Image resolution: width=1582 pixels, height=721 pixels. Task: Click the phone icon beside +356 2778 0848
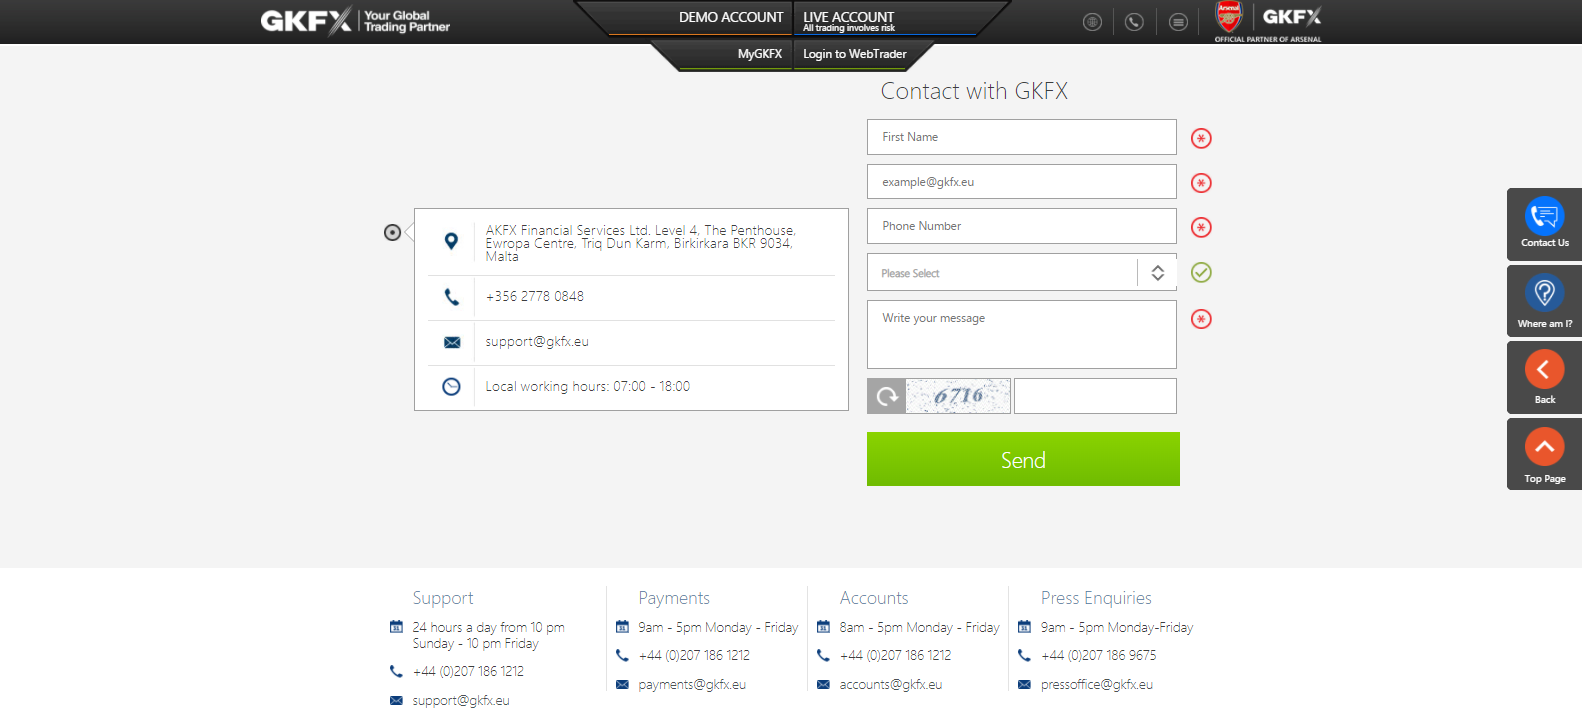coord(452,297)
